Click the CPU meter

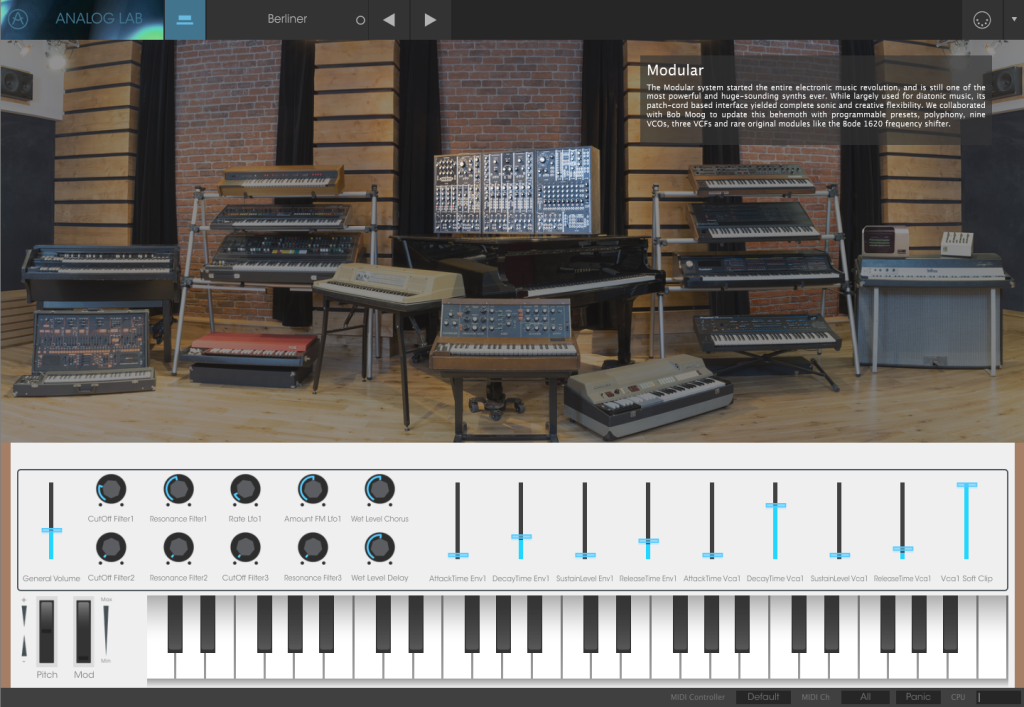(997, 697)
